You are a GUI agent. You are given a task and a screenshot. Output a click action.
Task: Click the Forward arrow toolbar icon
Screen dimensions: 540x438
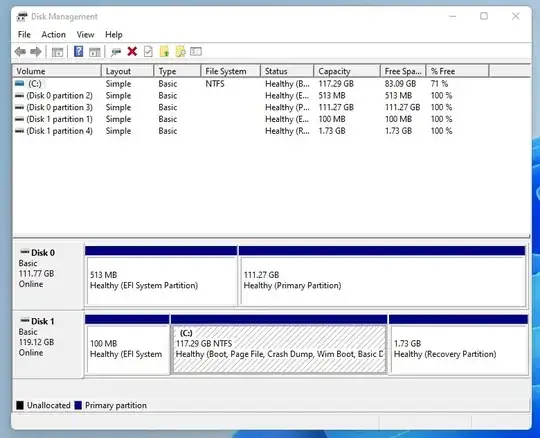pos(36,52)
